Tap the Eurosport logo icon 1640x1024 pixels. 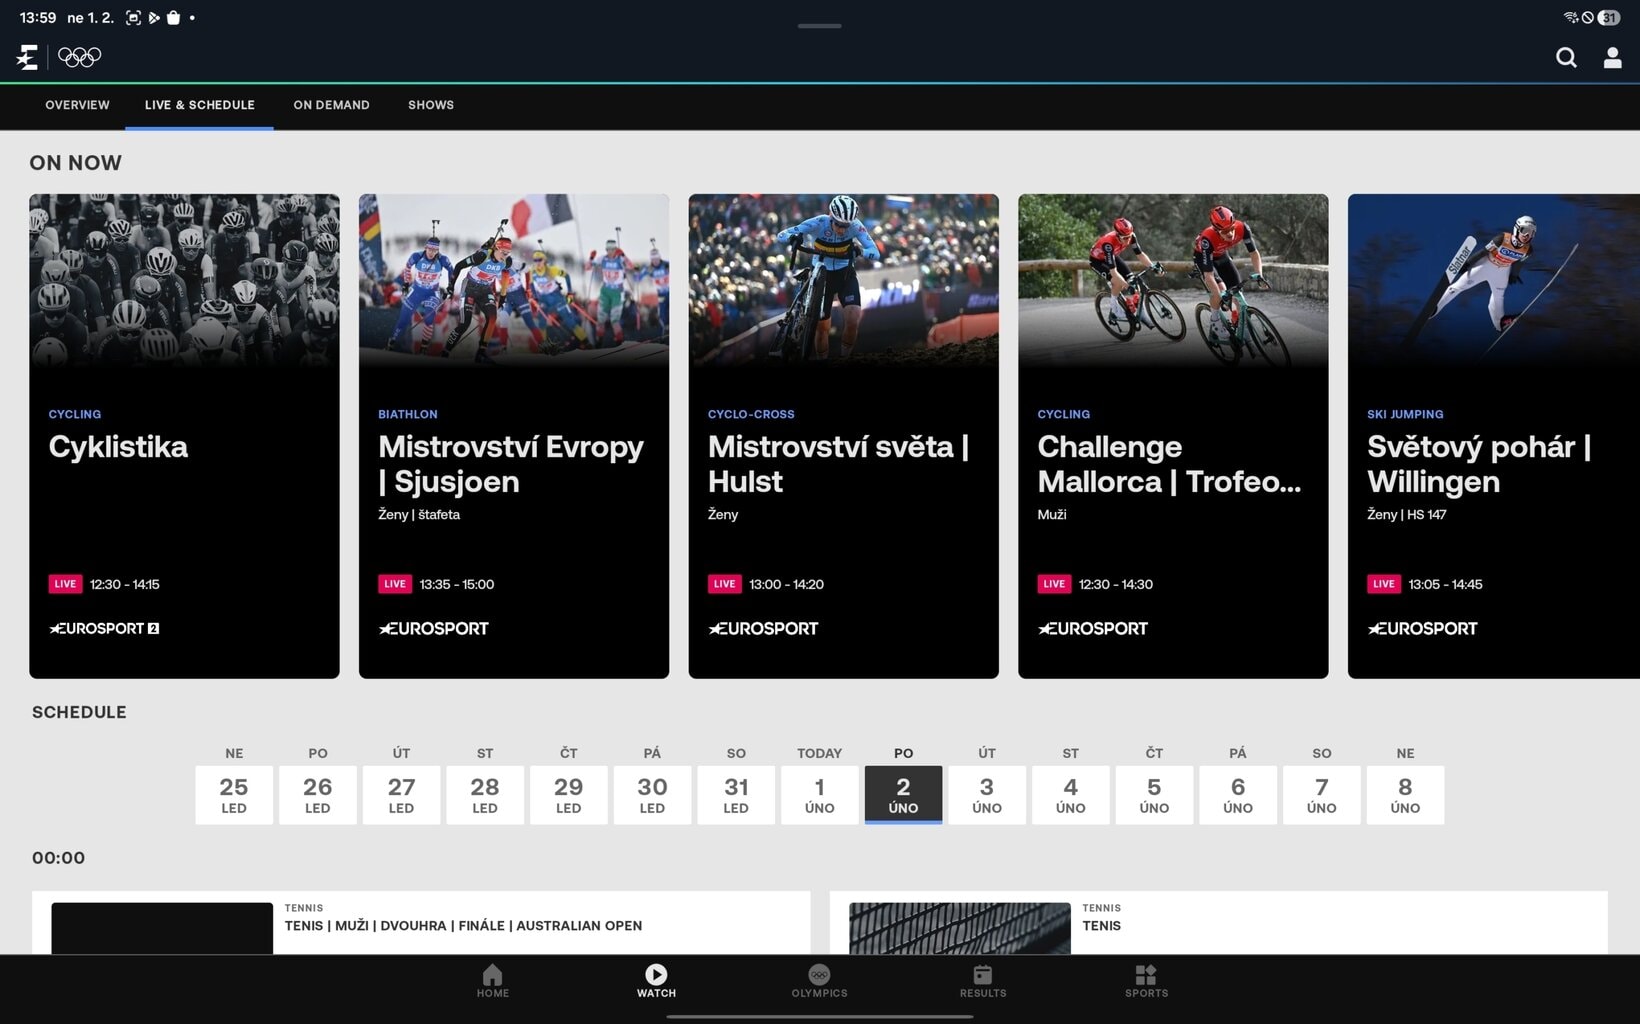[x=27, y=57]
